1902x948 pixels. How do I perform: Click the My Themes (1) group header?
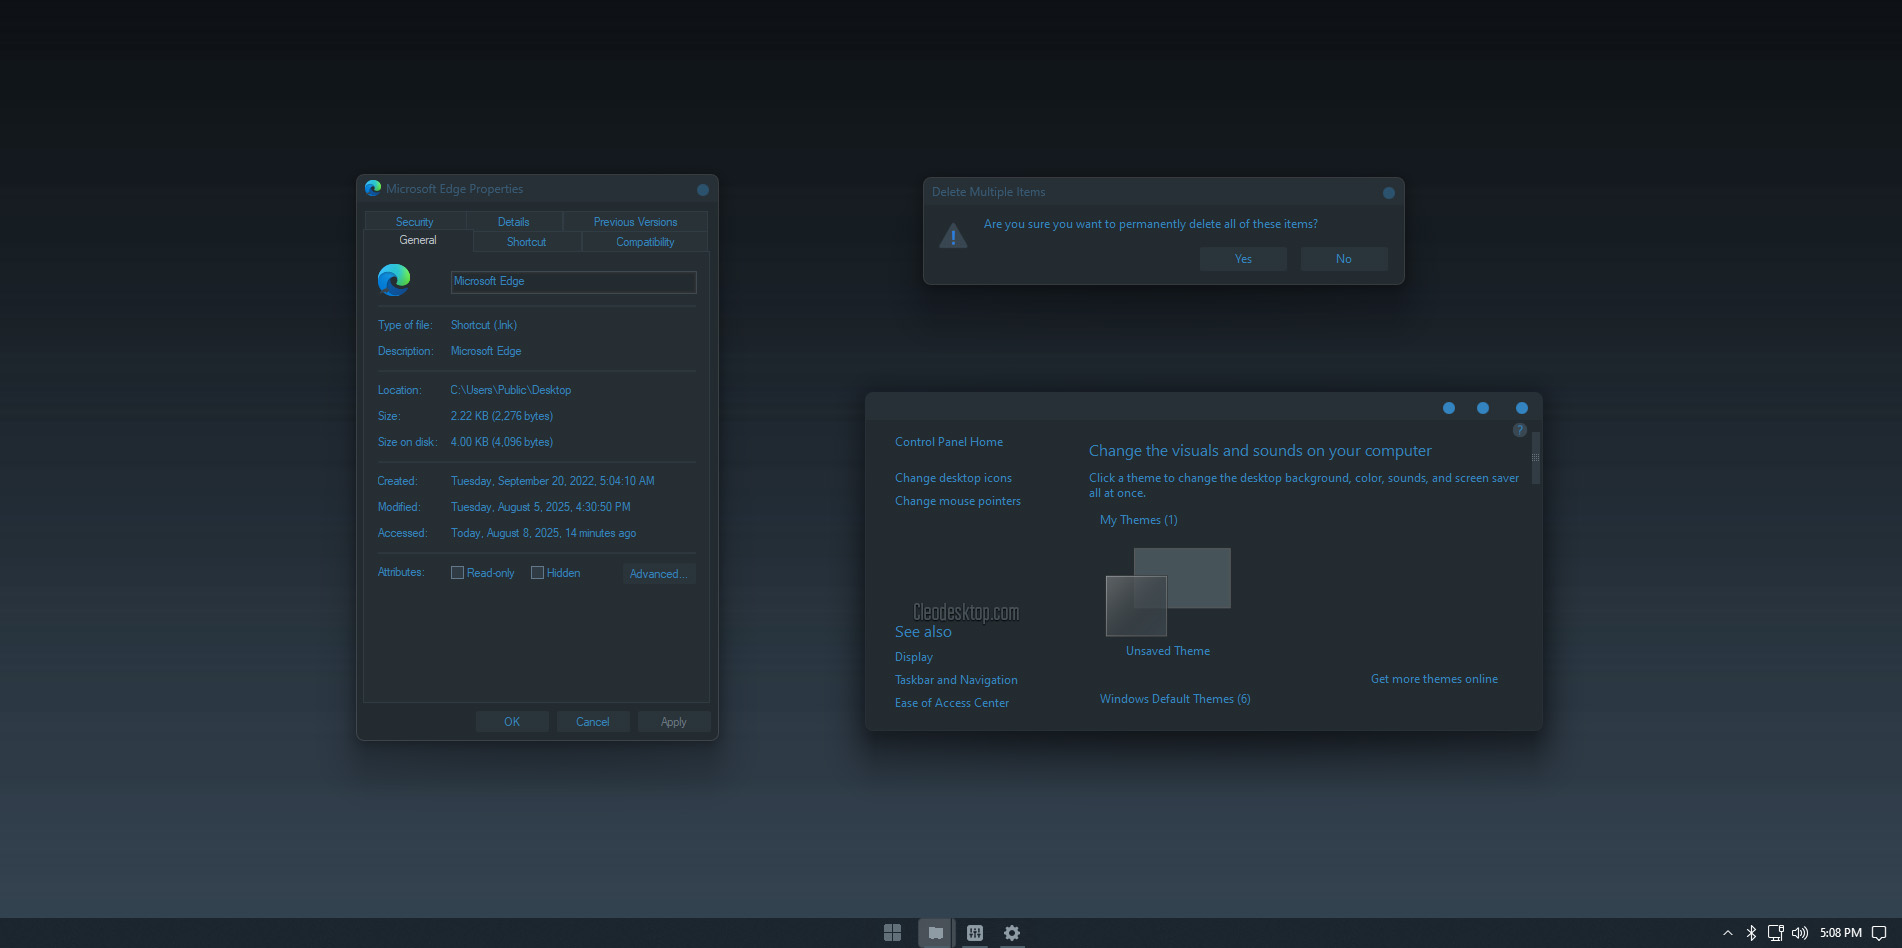click(1139, 520)
